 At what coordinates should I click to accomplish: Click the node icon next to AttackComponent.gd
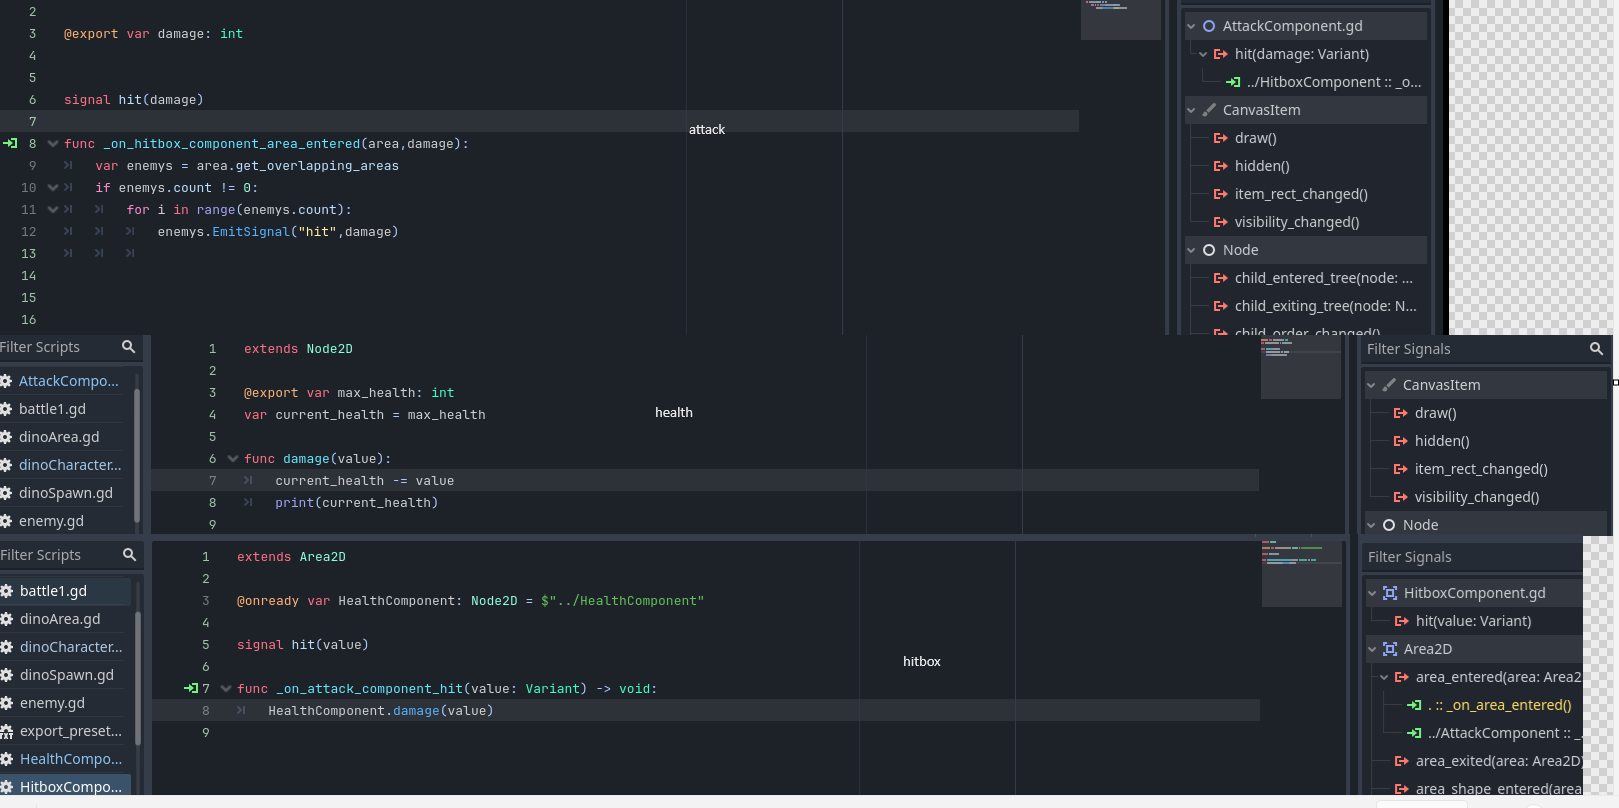click(1209, 26)
